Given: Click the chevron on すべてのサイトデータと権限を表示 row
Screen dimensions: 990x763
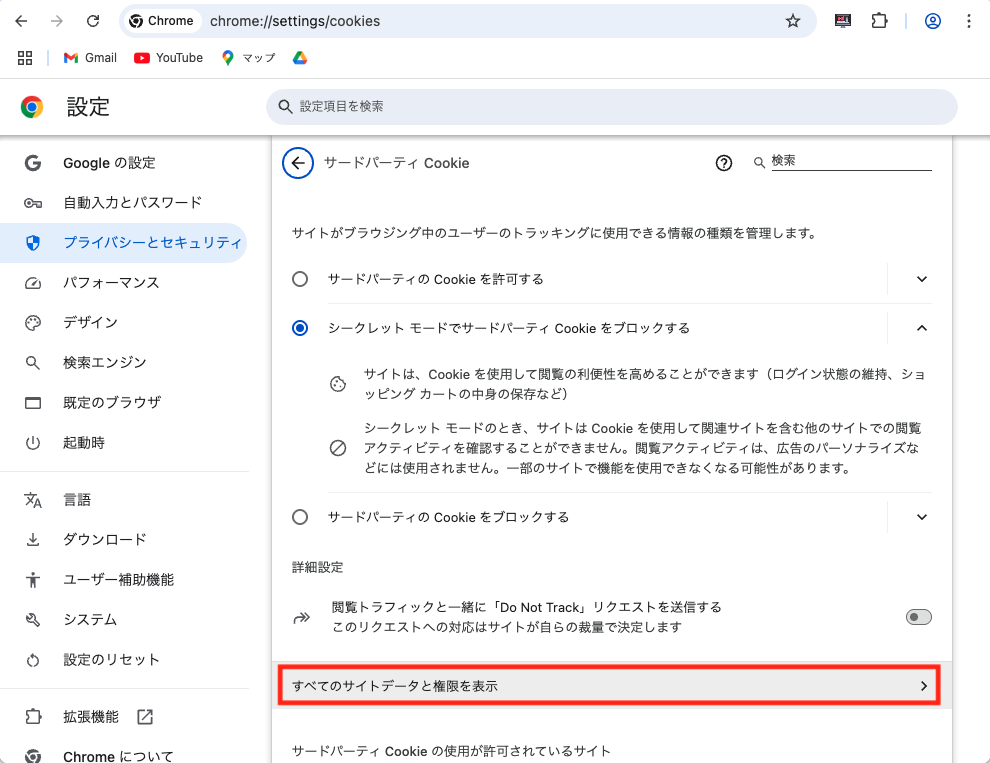Looking at the screenshot, I should (924, 686).
